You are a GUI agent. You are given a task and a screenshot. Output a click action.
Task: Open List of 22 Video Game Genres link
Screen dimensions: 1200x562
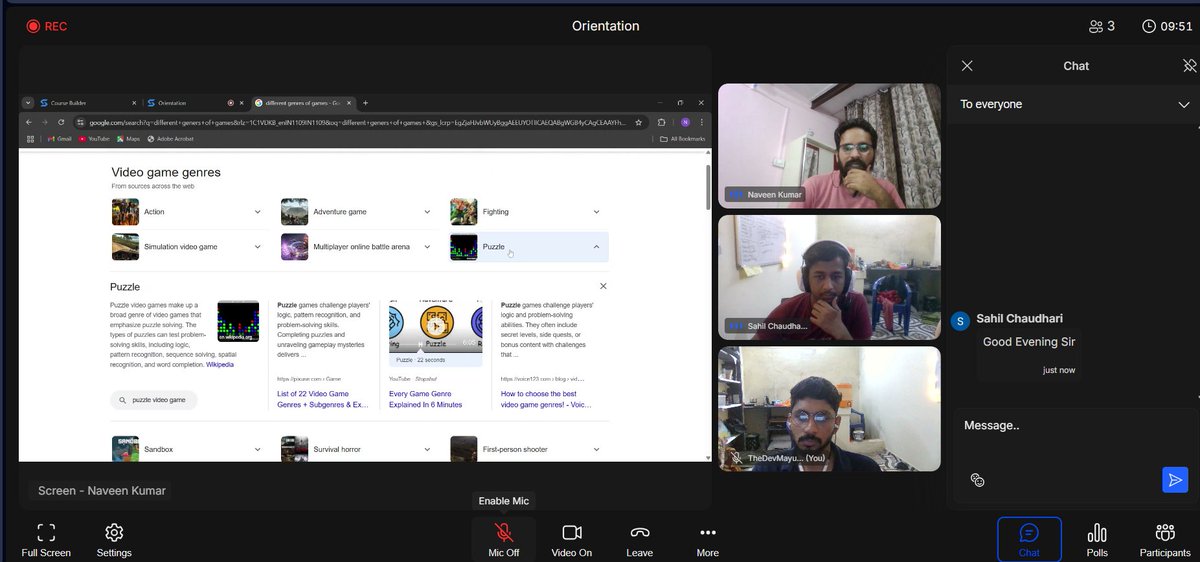[323, 399]
